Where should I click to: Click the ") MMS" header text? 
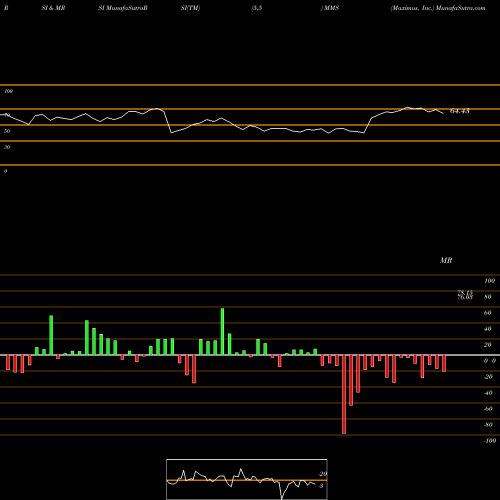tap(330, 8)
